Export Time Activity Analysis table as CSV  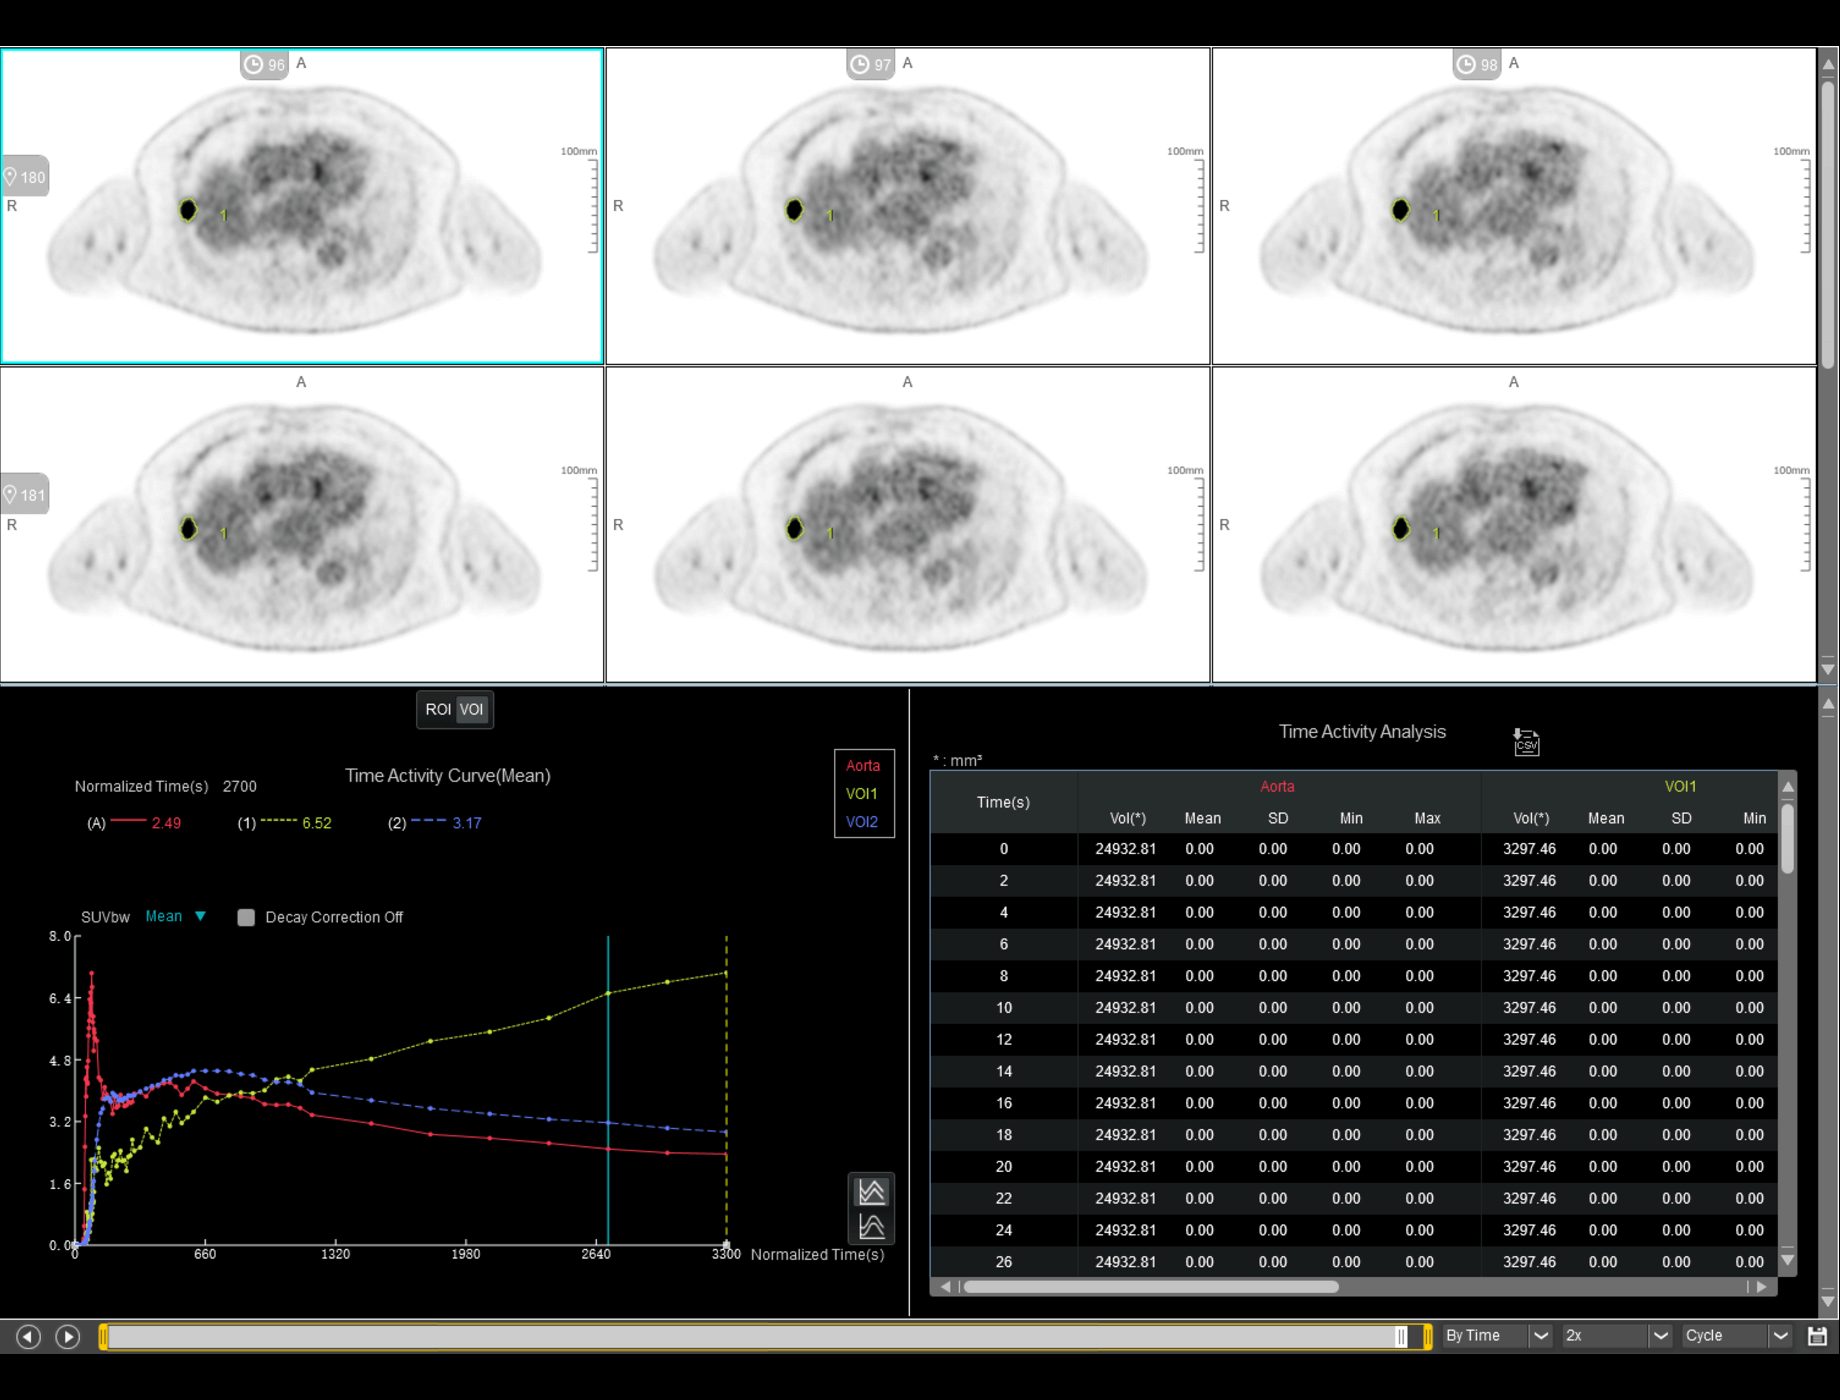click(1525, 742)
